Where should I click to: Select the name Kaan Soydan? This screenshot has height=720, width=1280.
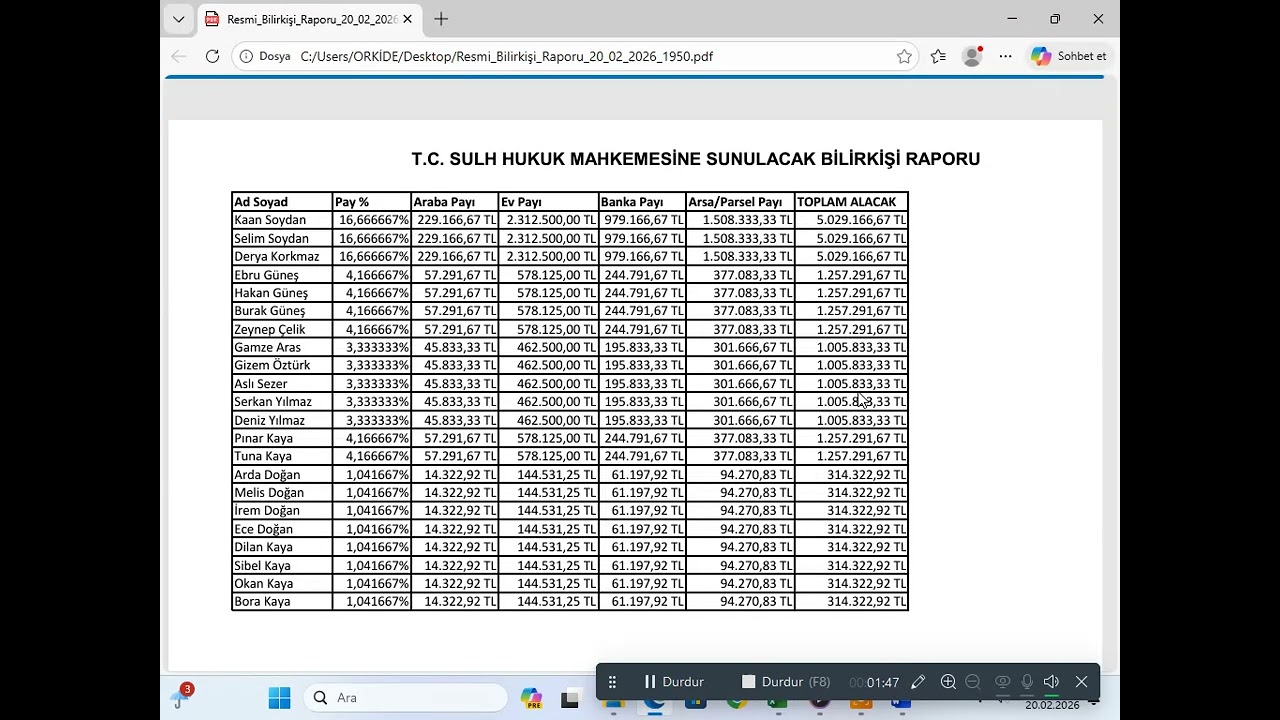click(x=270, y=220)
